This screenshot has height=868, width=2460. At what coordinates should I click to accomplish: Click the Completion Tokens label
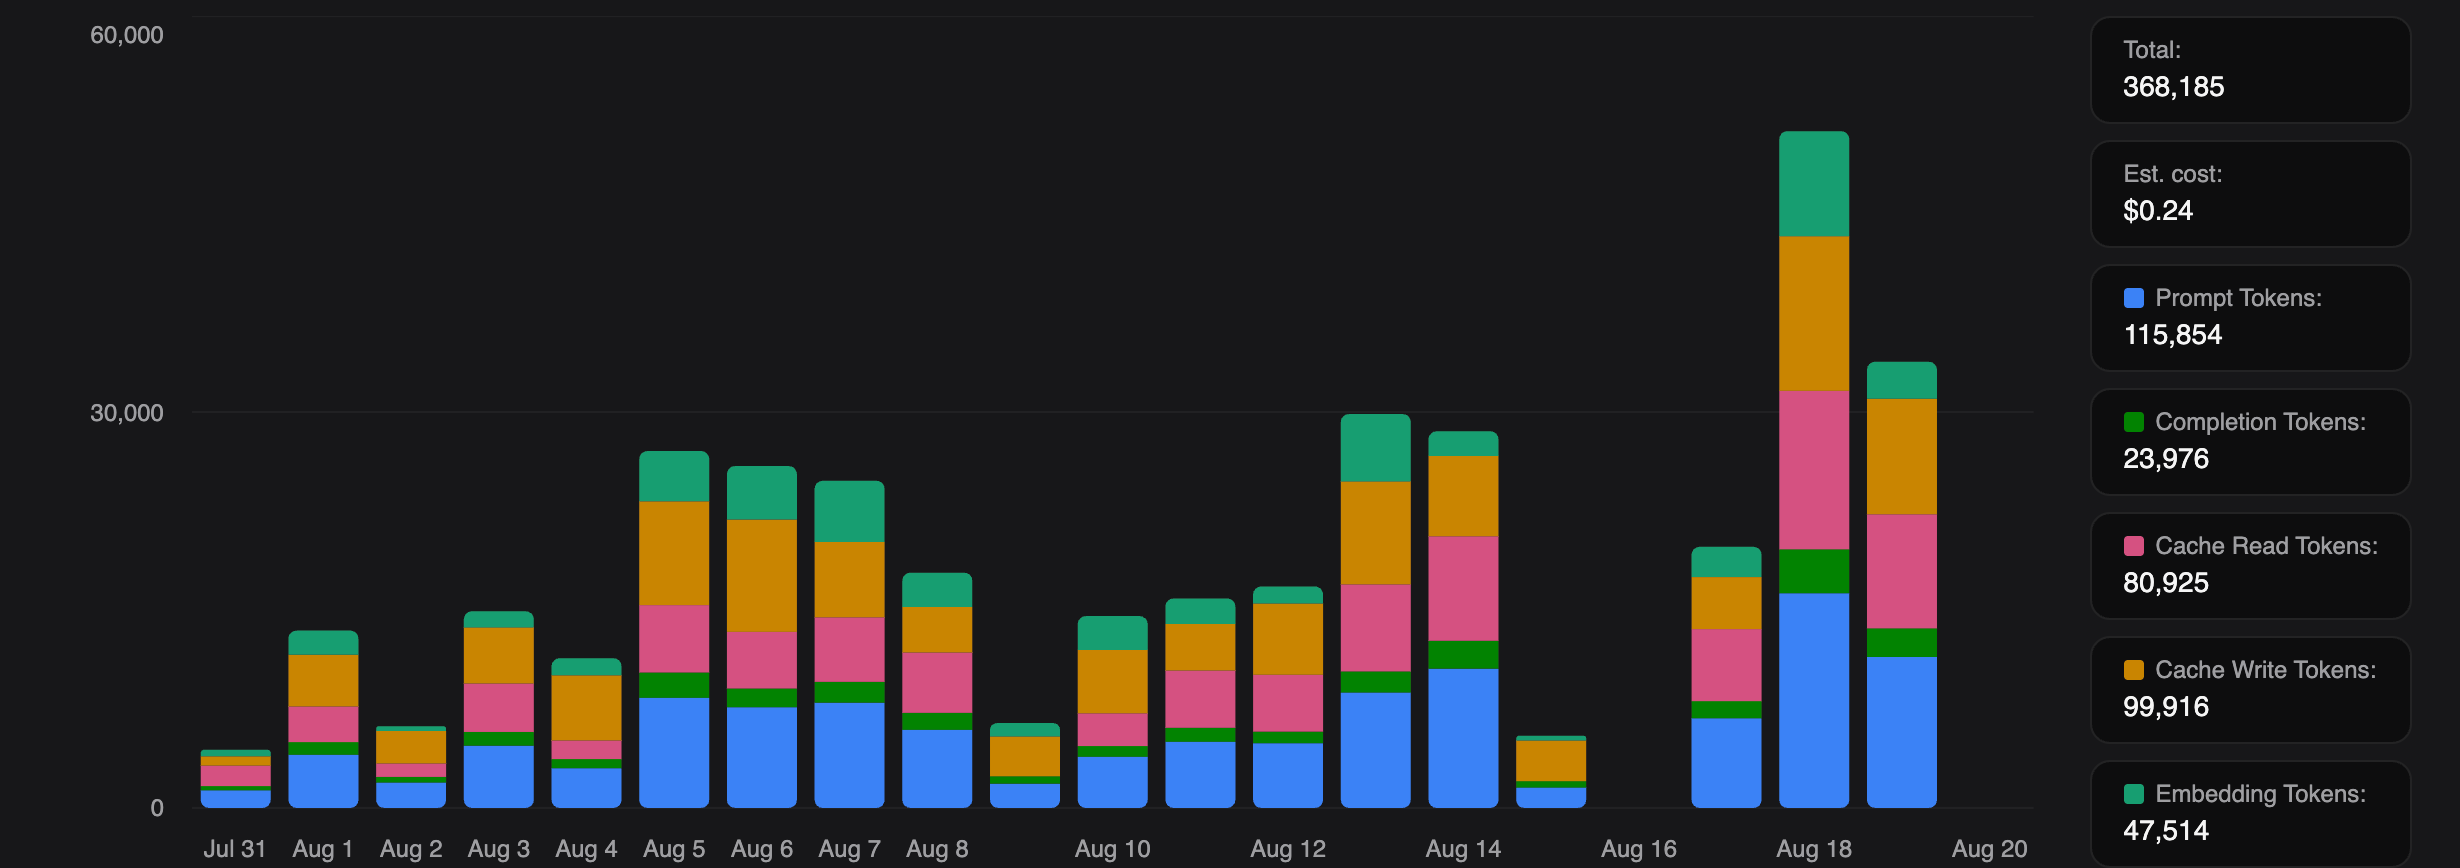[x=2260, y=422]
